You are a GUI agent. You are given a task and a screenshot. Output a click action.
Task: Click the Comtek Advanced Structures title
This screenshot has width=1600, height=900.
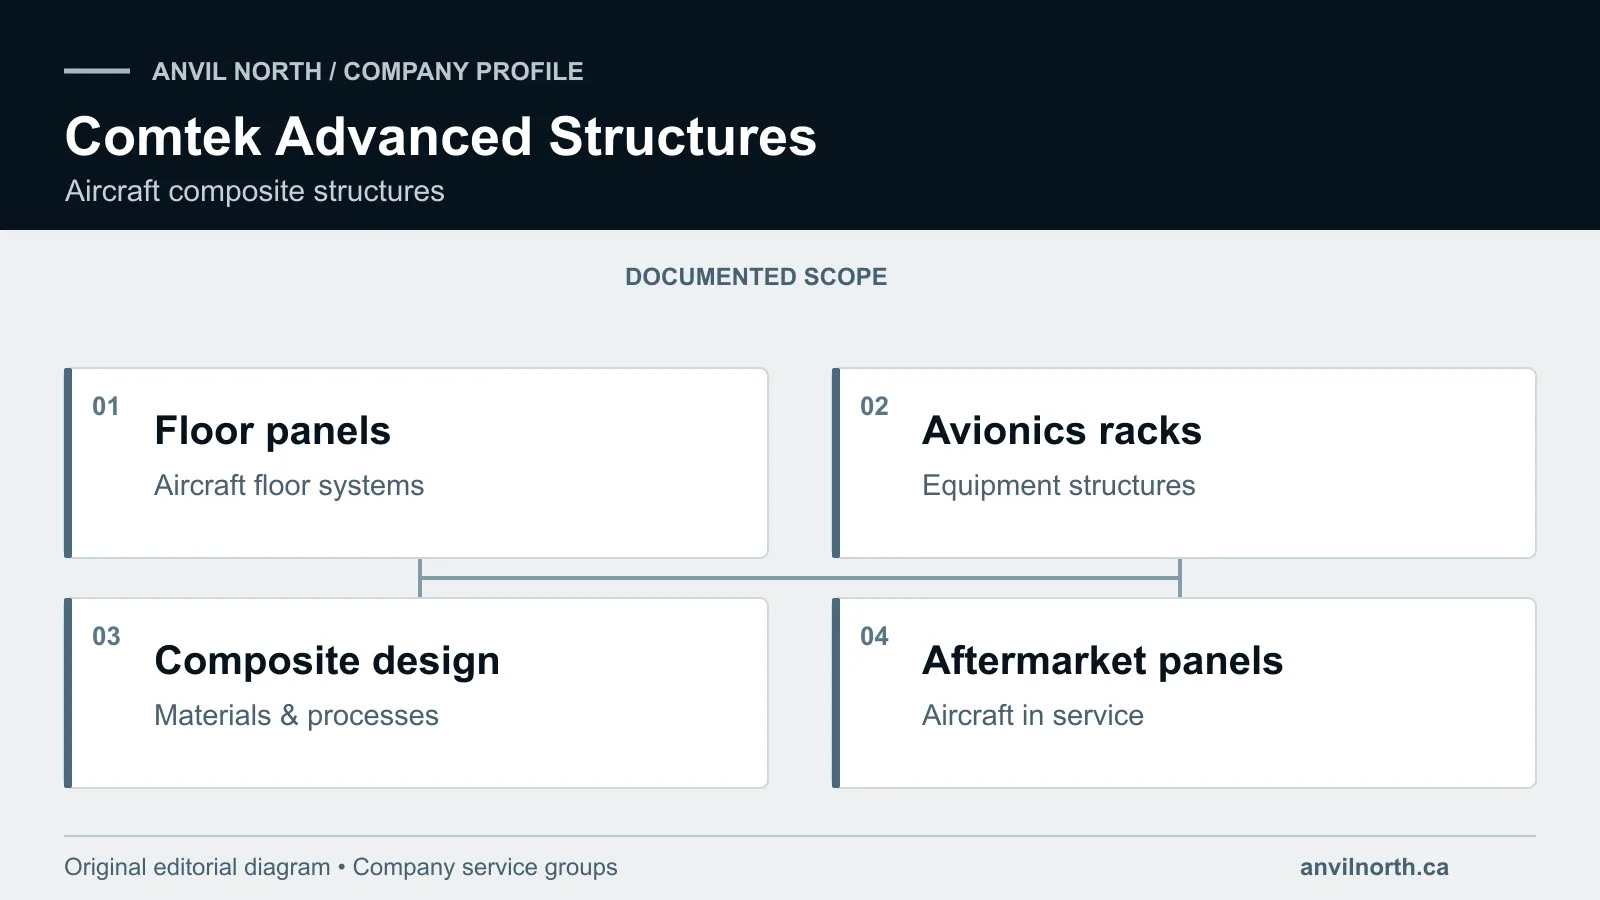click(441, 137)
